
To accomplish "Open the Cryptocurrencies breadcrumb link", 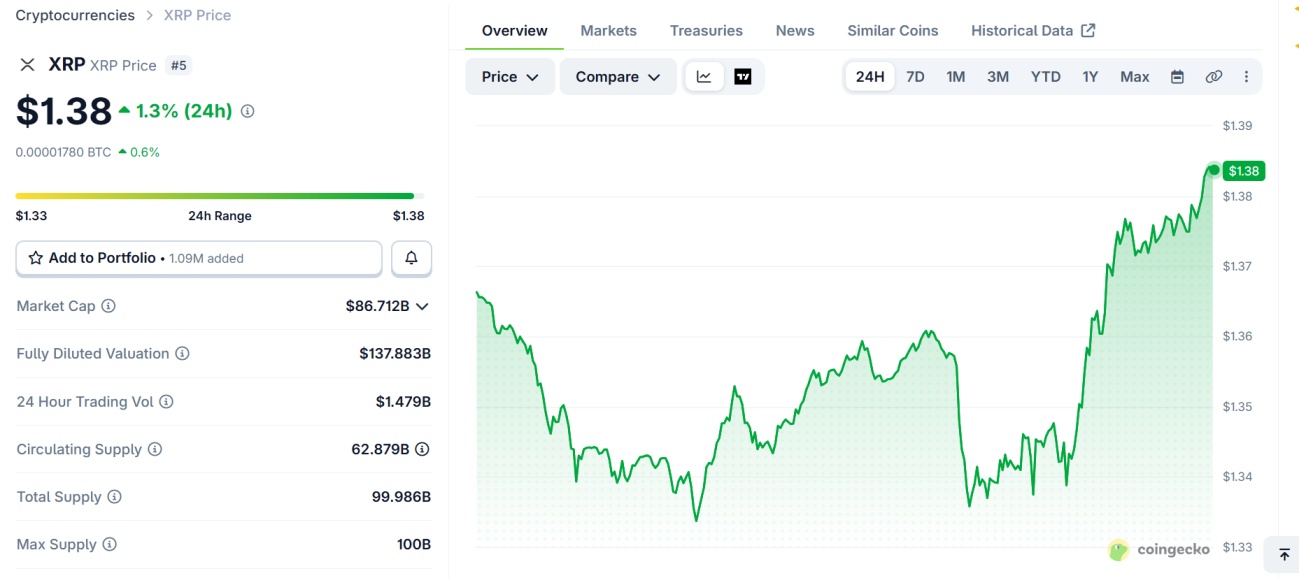I will (x=75, y=15).
